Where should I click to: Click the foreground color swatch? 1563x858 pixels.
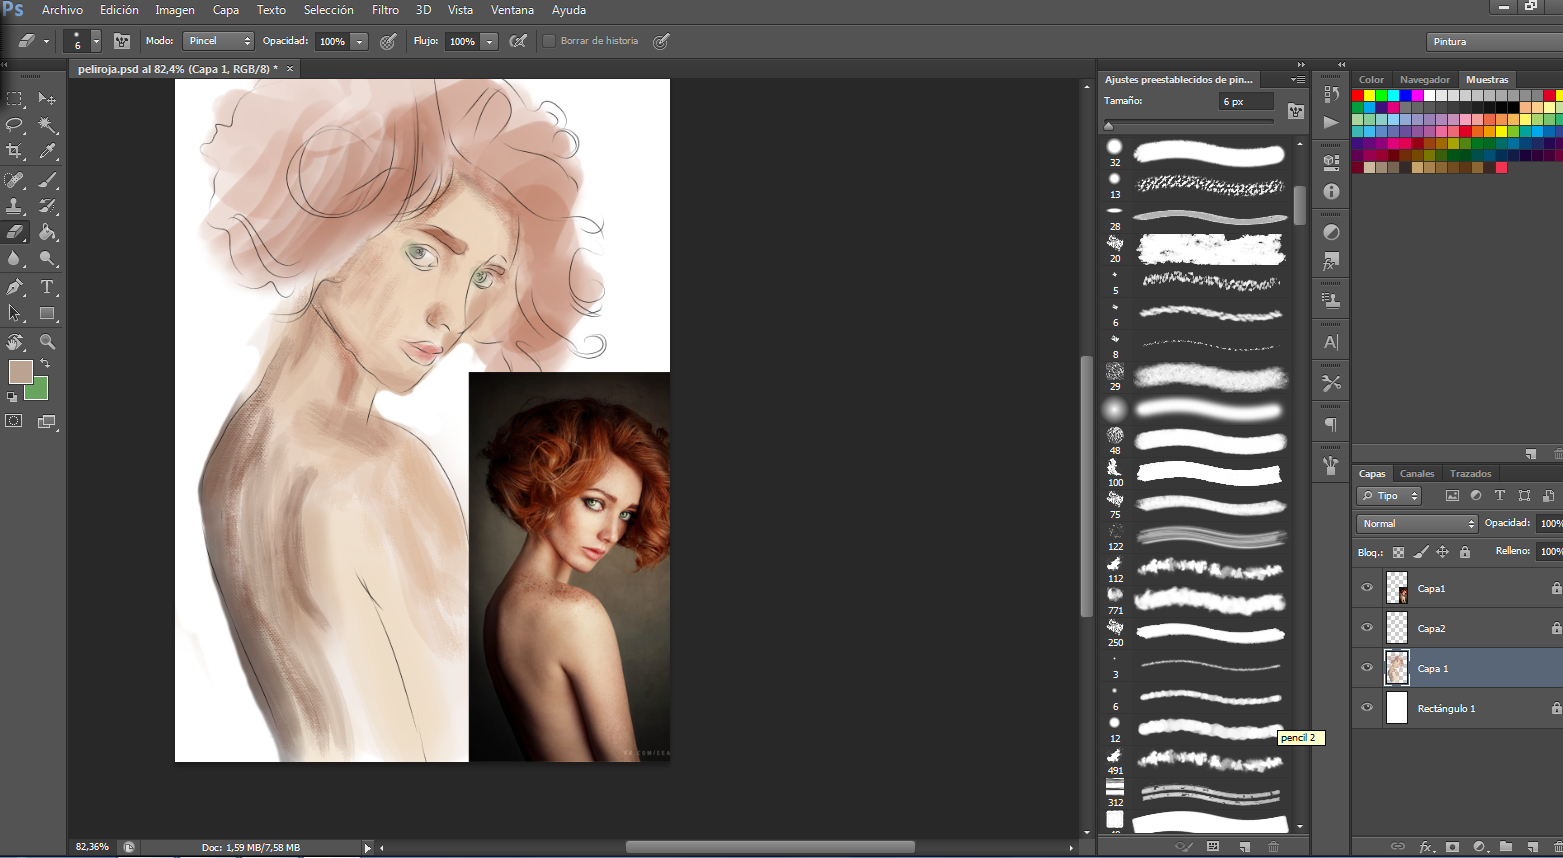(20, 372)
